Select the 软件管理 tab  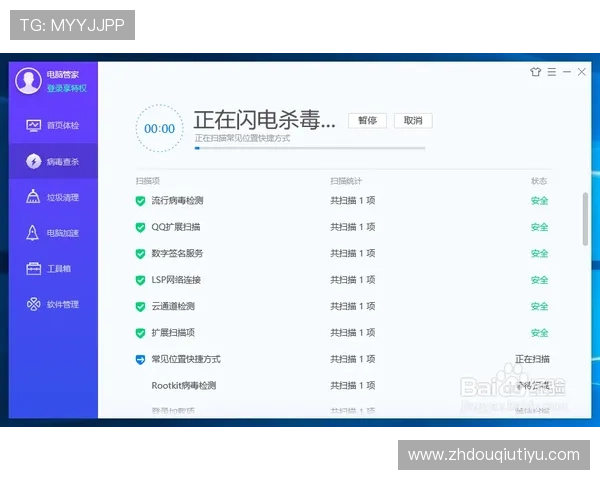pos(53,304)
